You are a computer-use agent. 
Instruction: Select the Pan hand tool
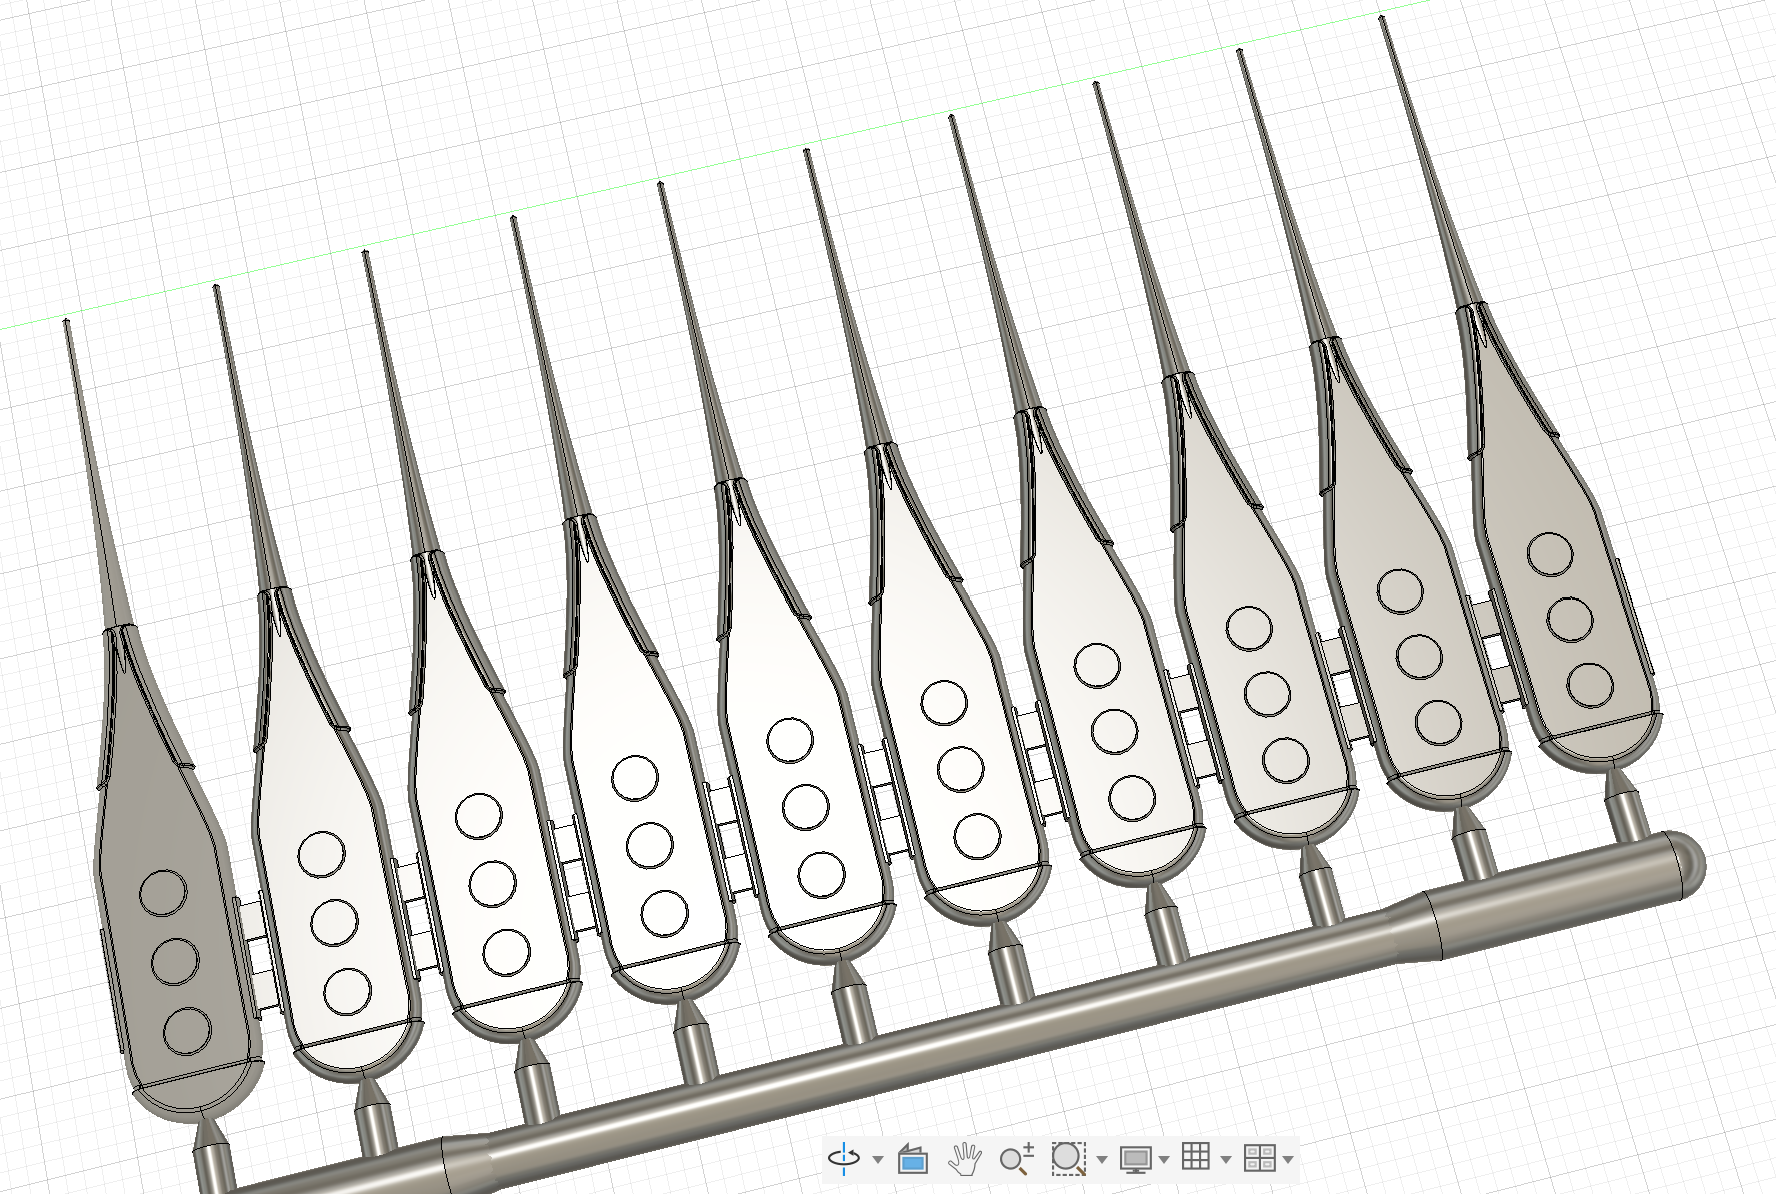pos(965,1159)
